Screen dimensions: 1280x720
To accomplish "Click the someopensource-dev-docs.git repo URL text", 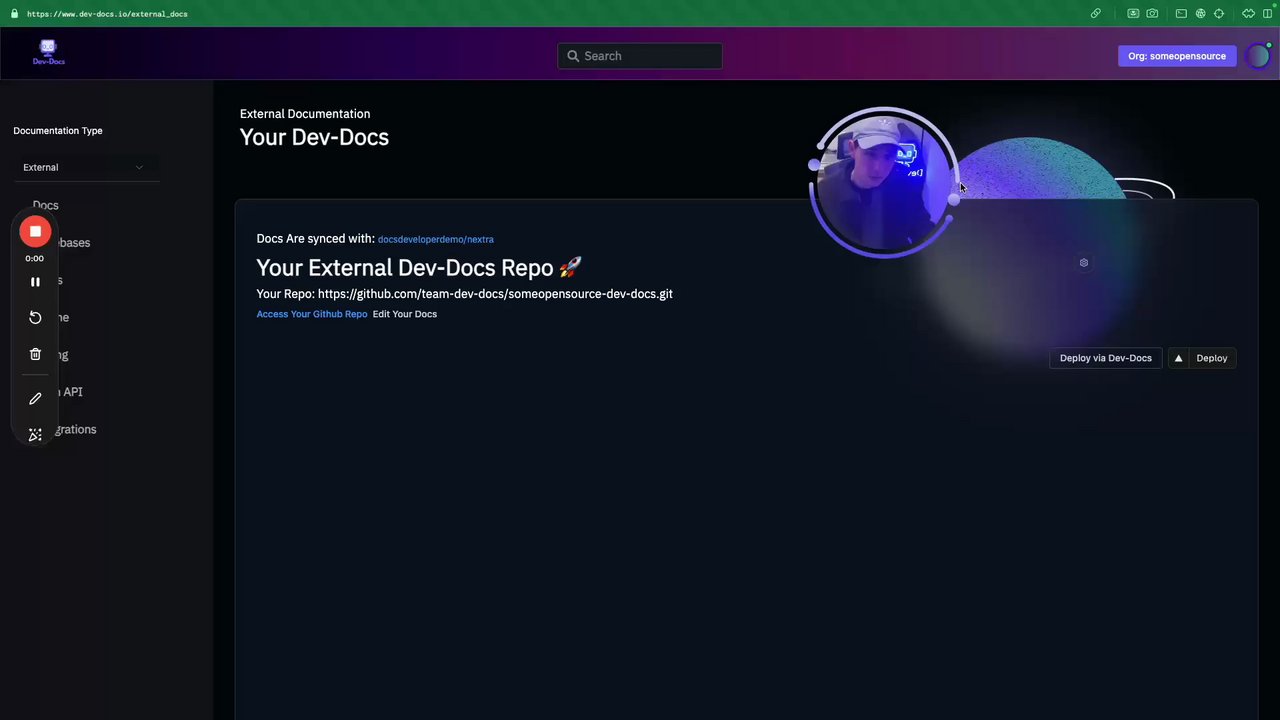I will [x=495, y=294].
